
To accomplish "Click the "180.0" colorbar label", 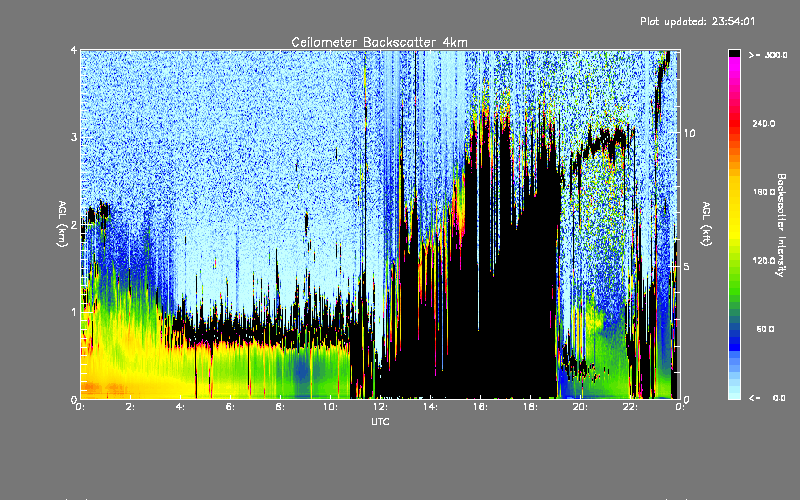I will pos(764,192).
